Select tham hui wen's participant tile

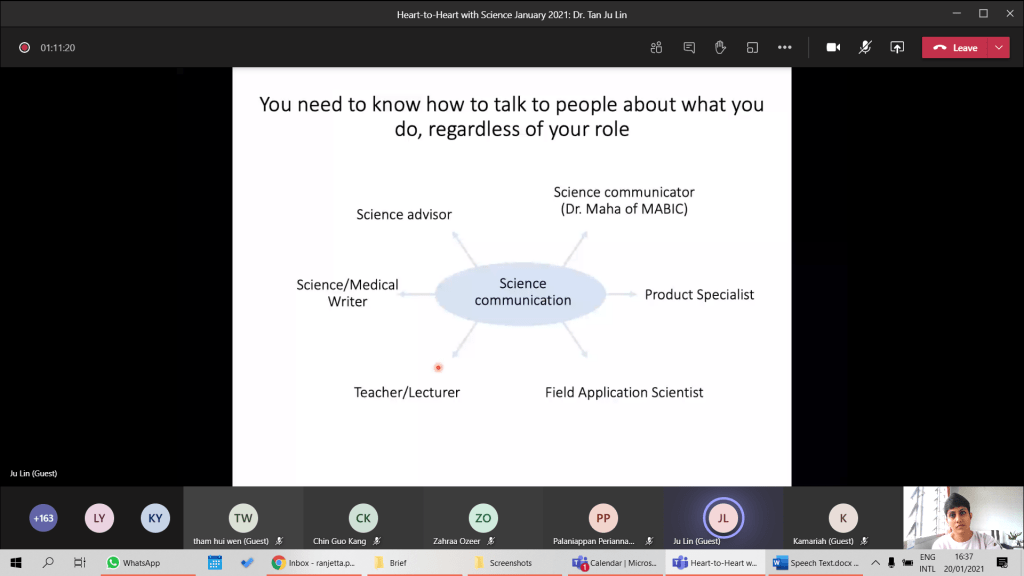[x=242, y=520]
